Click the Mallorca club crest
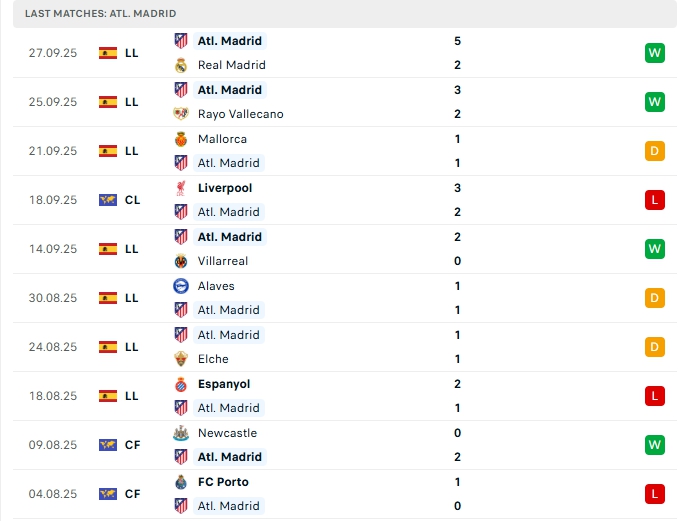The width and height of the screenshot is (688, 521). click(181, 139)
